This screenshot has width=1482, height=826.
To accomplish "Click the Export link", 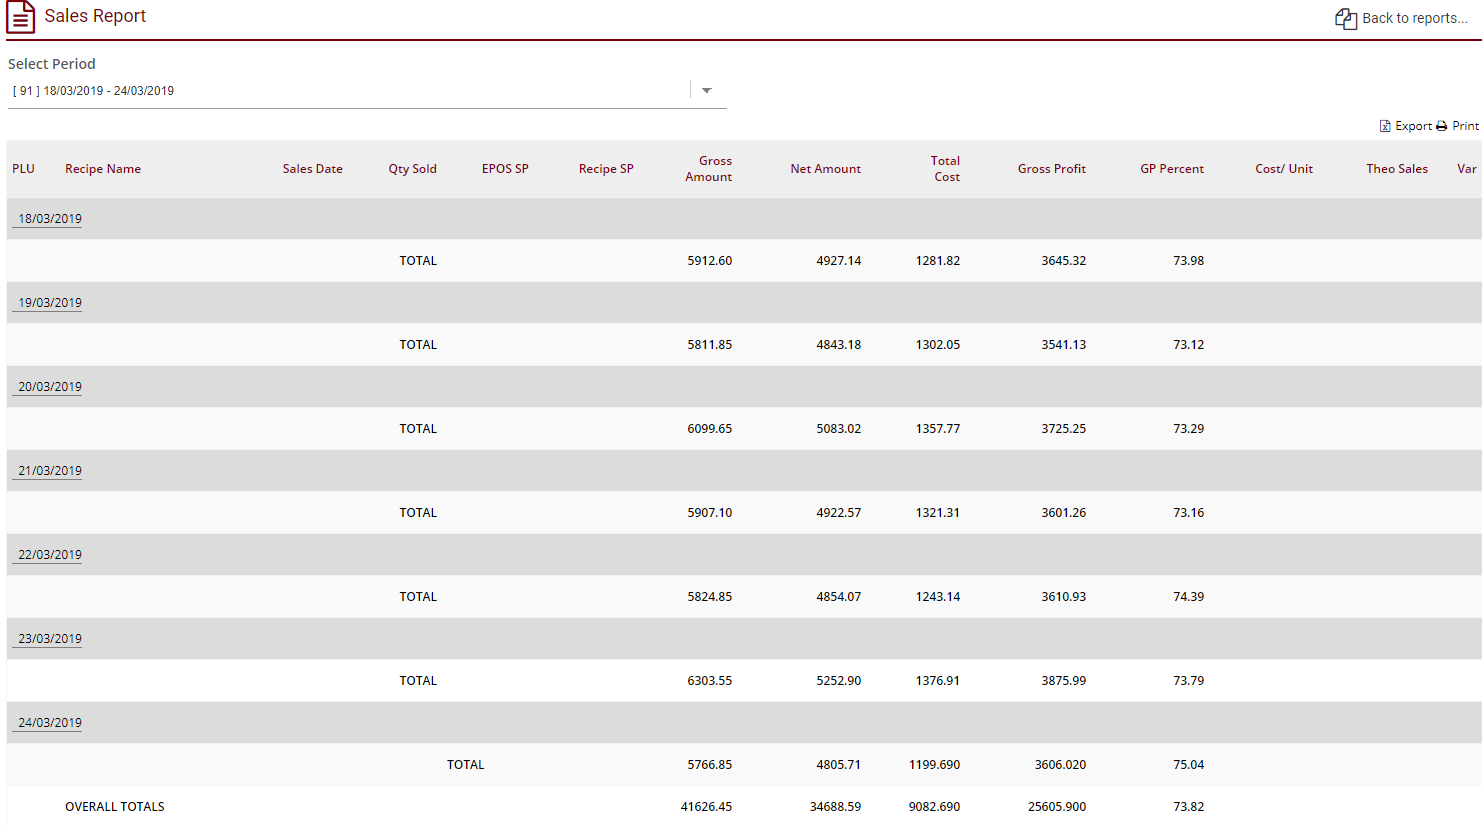I will click(1411, 126).
